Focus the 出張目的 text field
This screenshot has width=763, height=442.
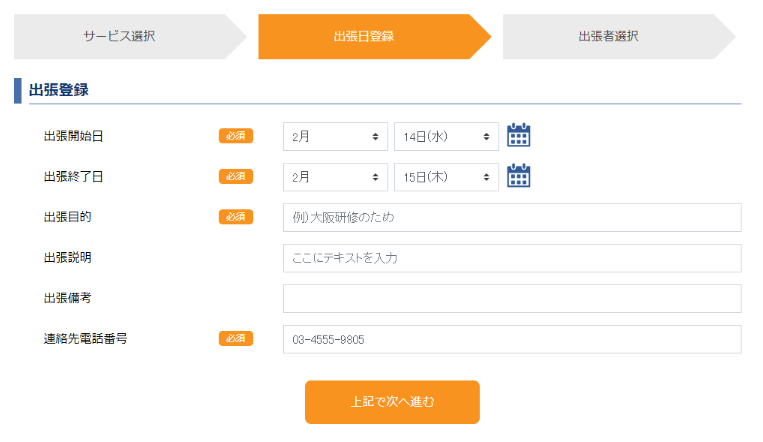pos(512,217)
